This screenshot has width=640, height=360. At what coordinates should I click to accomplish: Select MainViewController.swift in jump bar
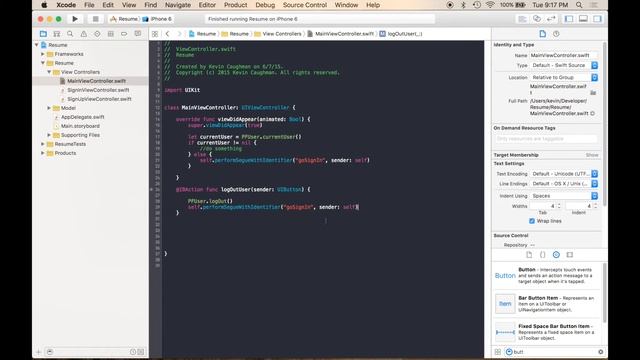341,34
